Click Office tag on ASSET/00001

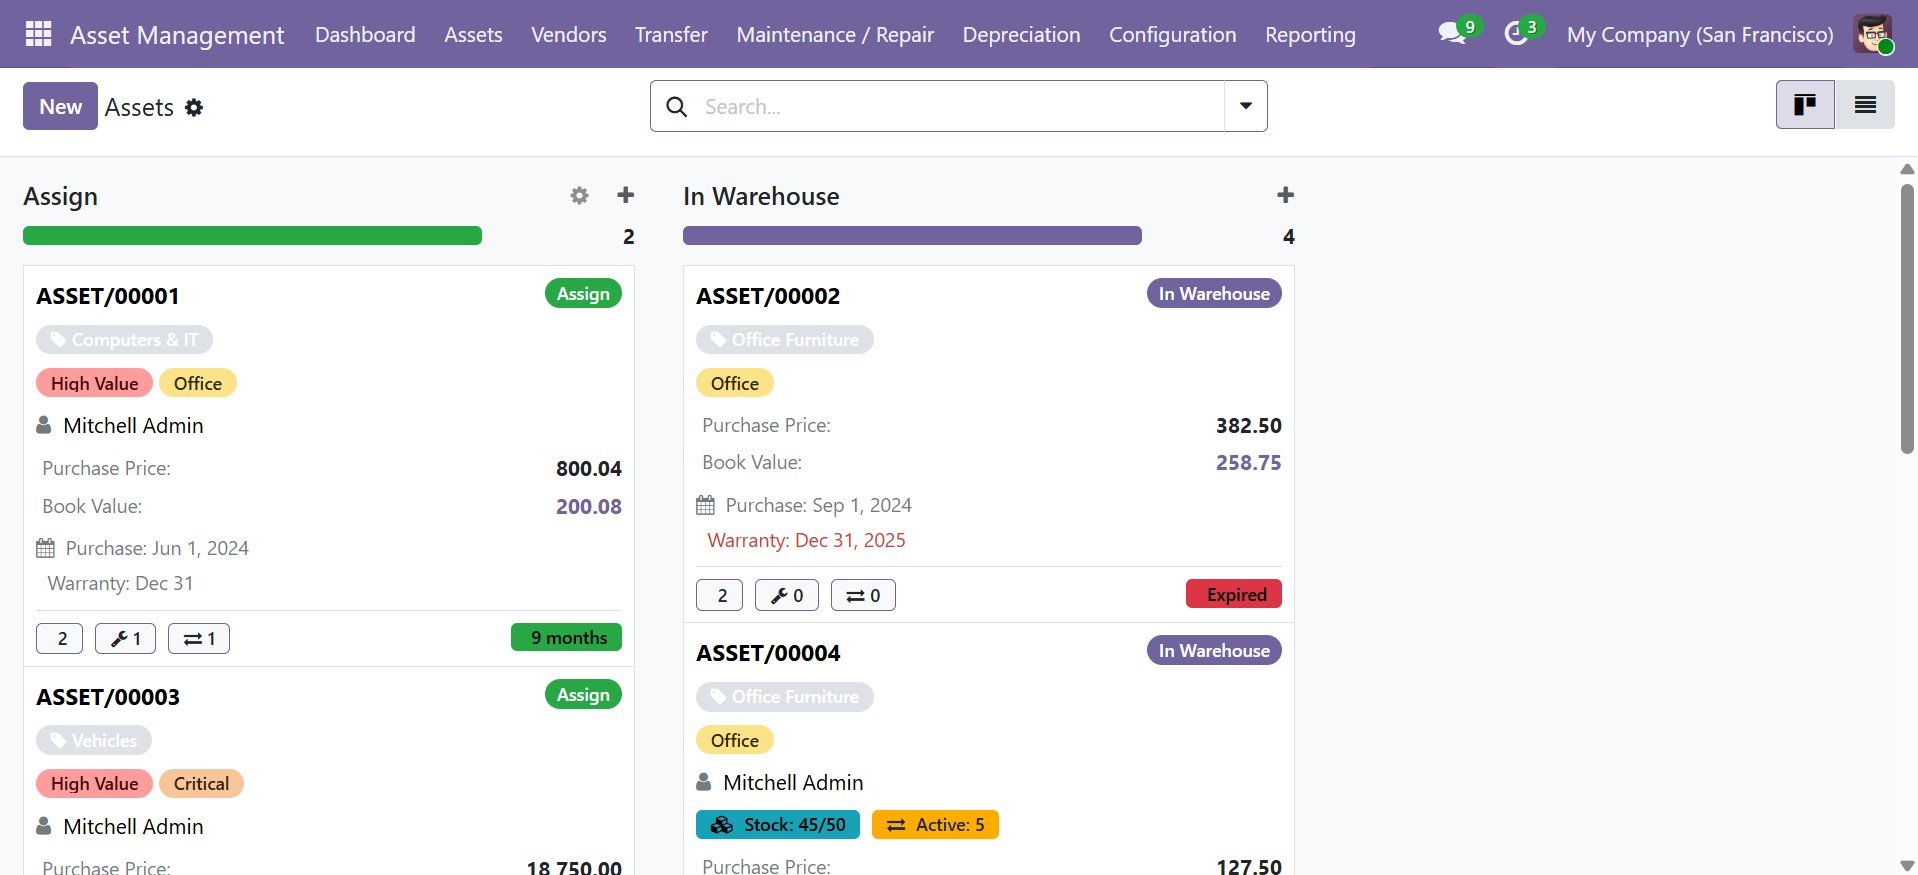198,383
